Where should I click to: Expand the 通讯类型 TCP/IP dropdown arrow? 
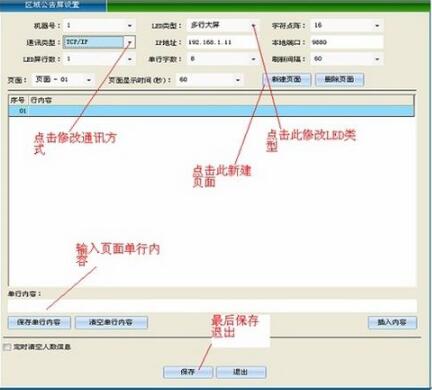coord(130,42)
